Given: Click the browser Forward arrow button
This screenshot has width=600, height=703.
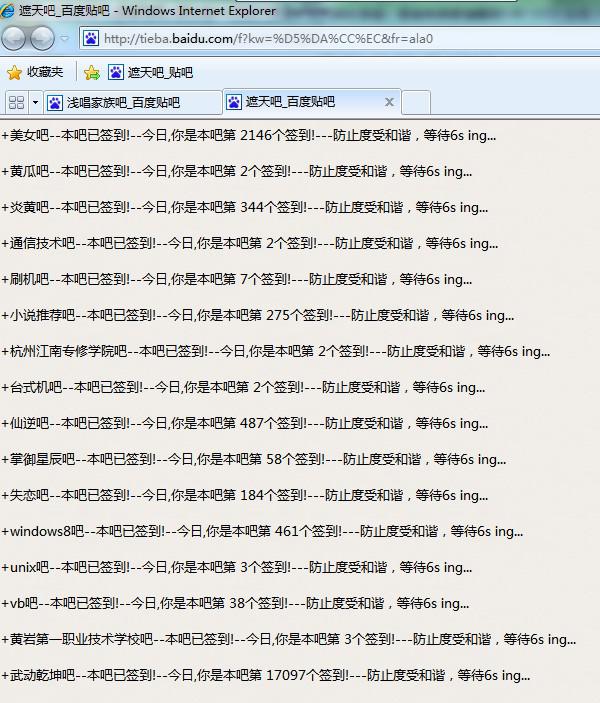Looking at the screenshot, I should click(x=42, y=39).
